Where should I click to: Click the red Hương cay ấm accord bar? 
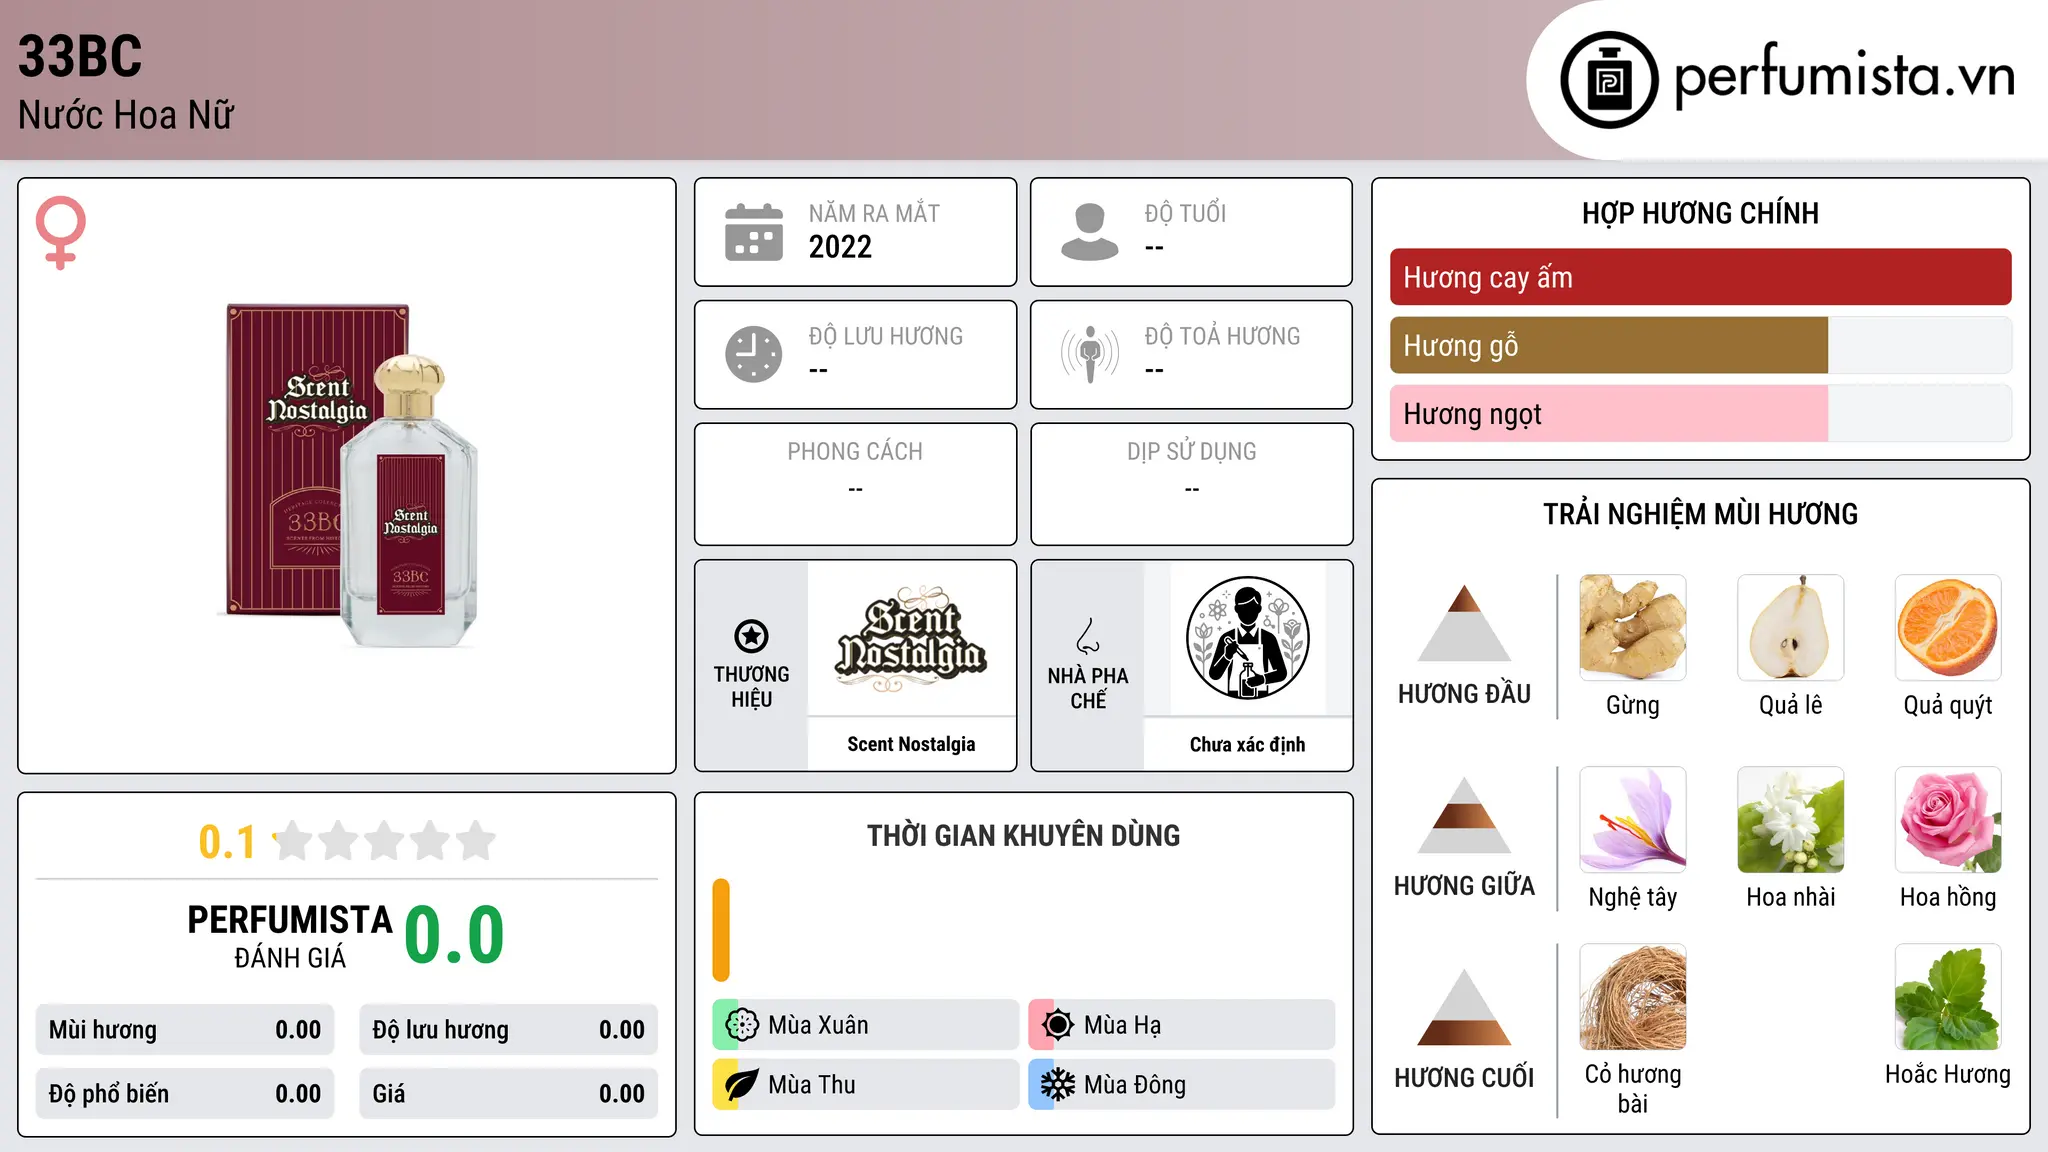pos(1701,277)
